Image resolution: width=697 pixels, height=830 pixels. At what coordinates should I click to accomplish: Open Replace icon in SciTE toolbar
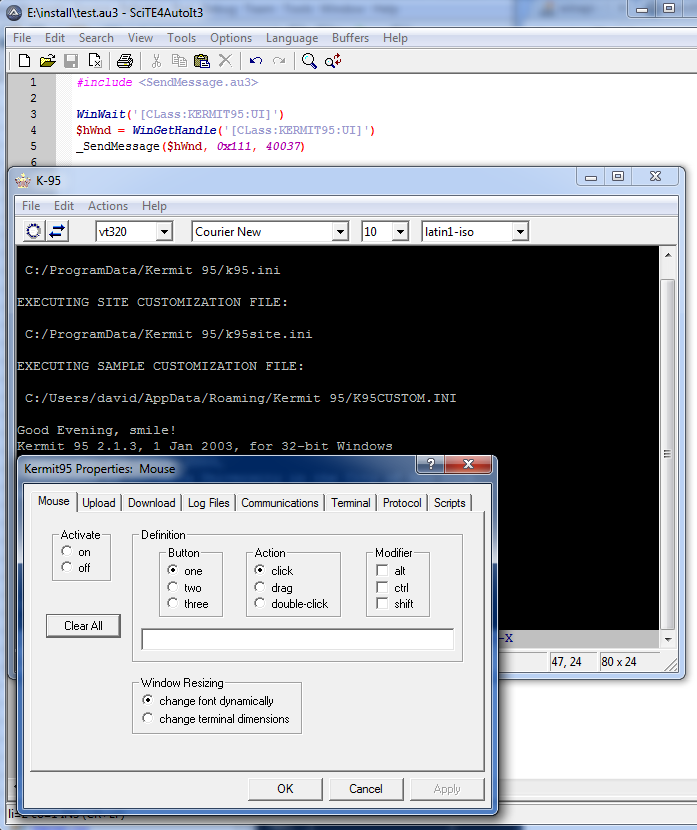point(333,61)
